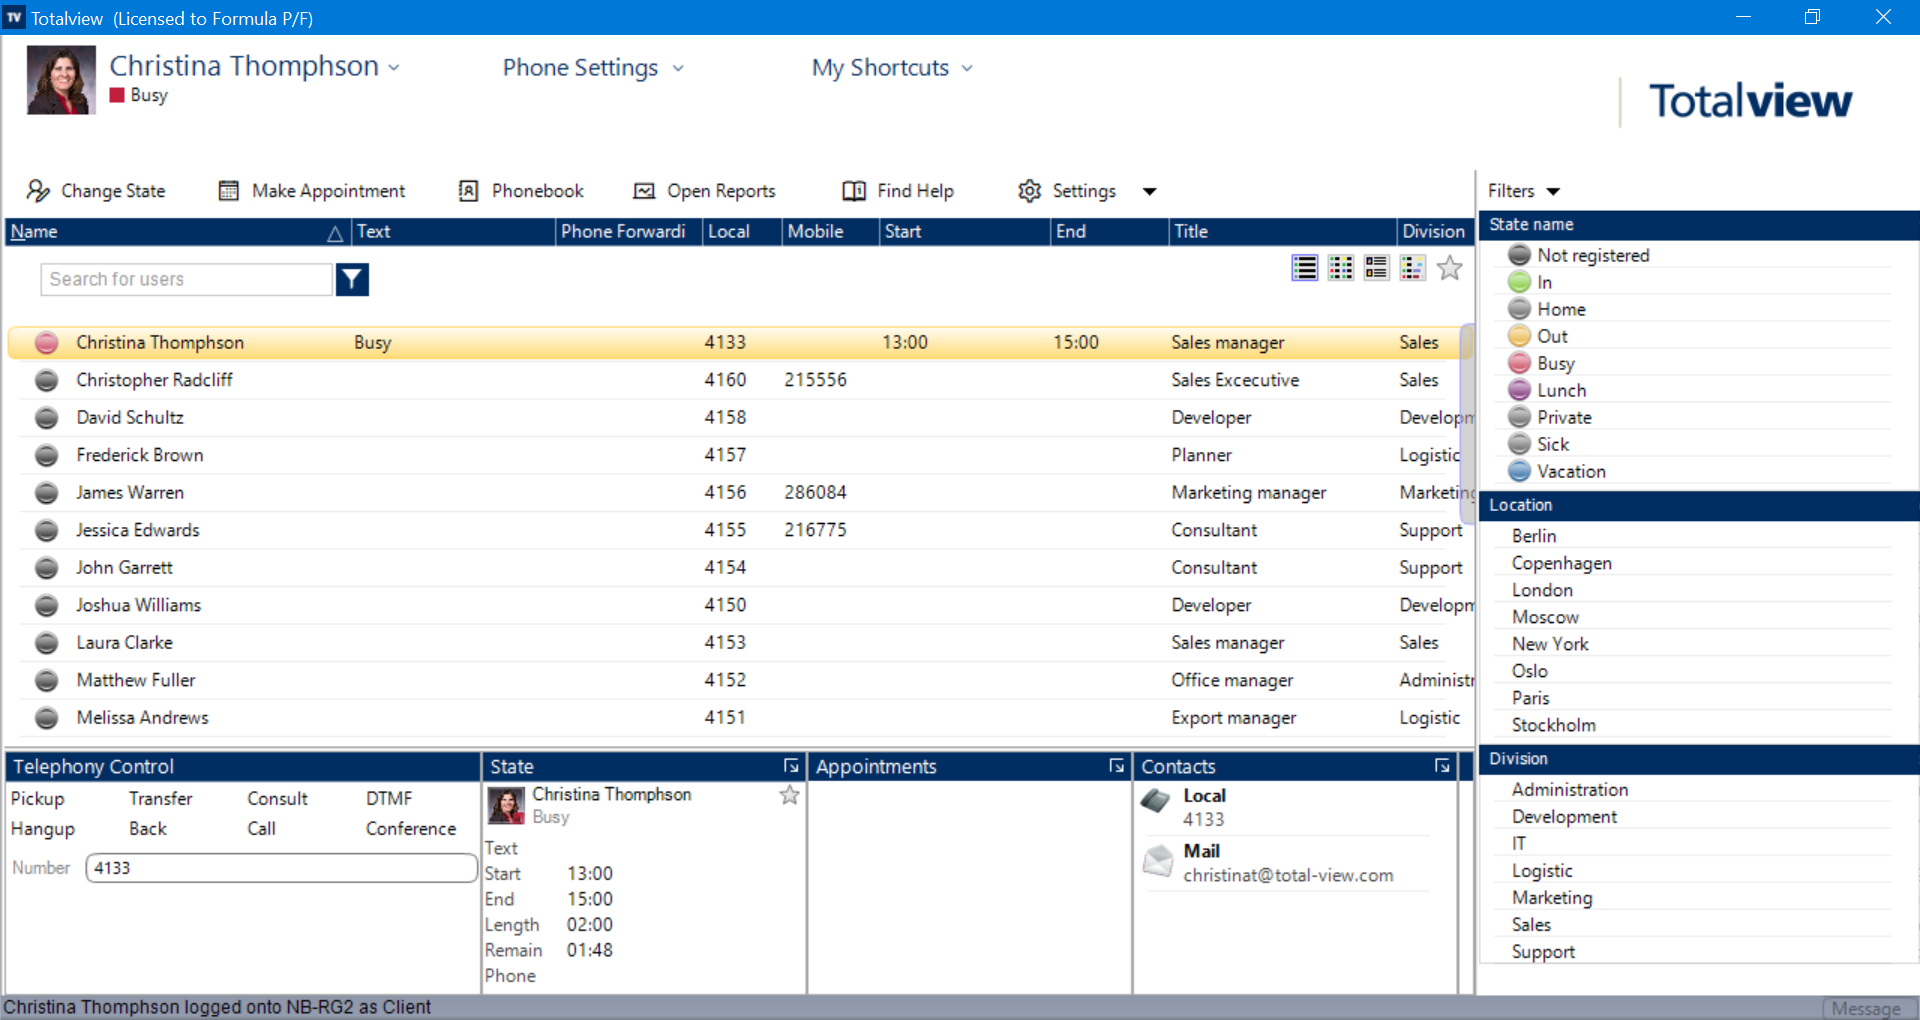The image size is (1920, 1020).
Task: Click the Conference telephony button
Action: (x=411, y=829)
